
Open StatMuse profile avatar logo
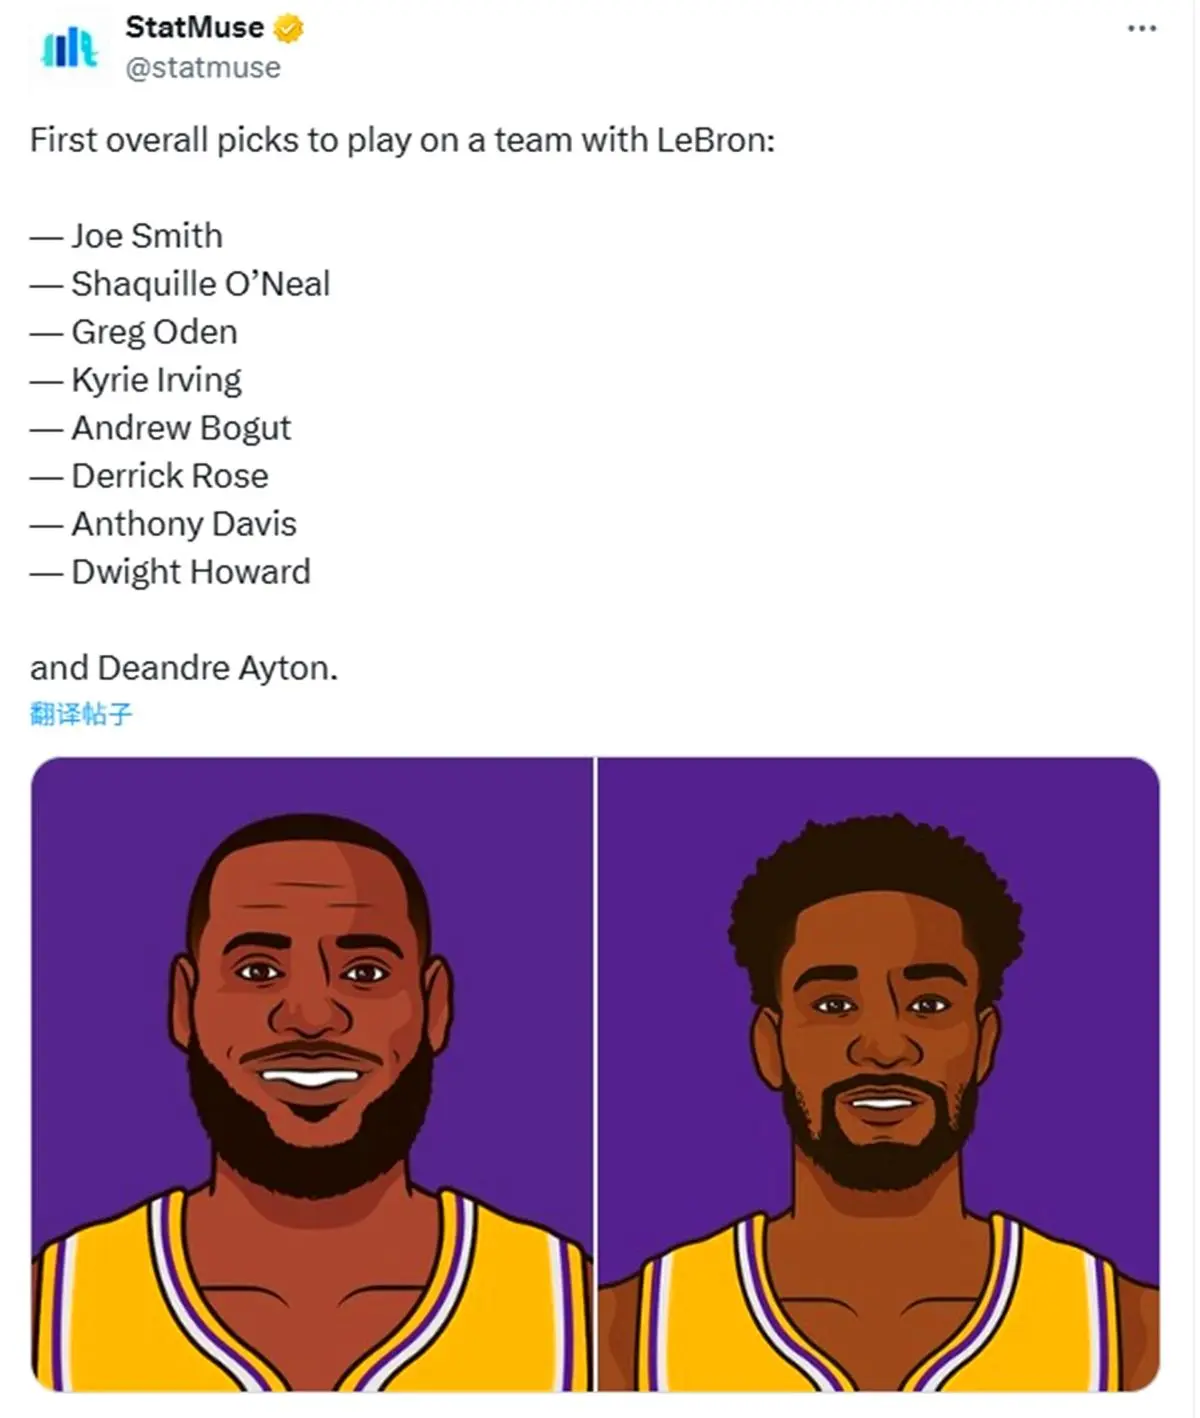[69, 47]
